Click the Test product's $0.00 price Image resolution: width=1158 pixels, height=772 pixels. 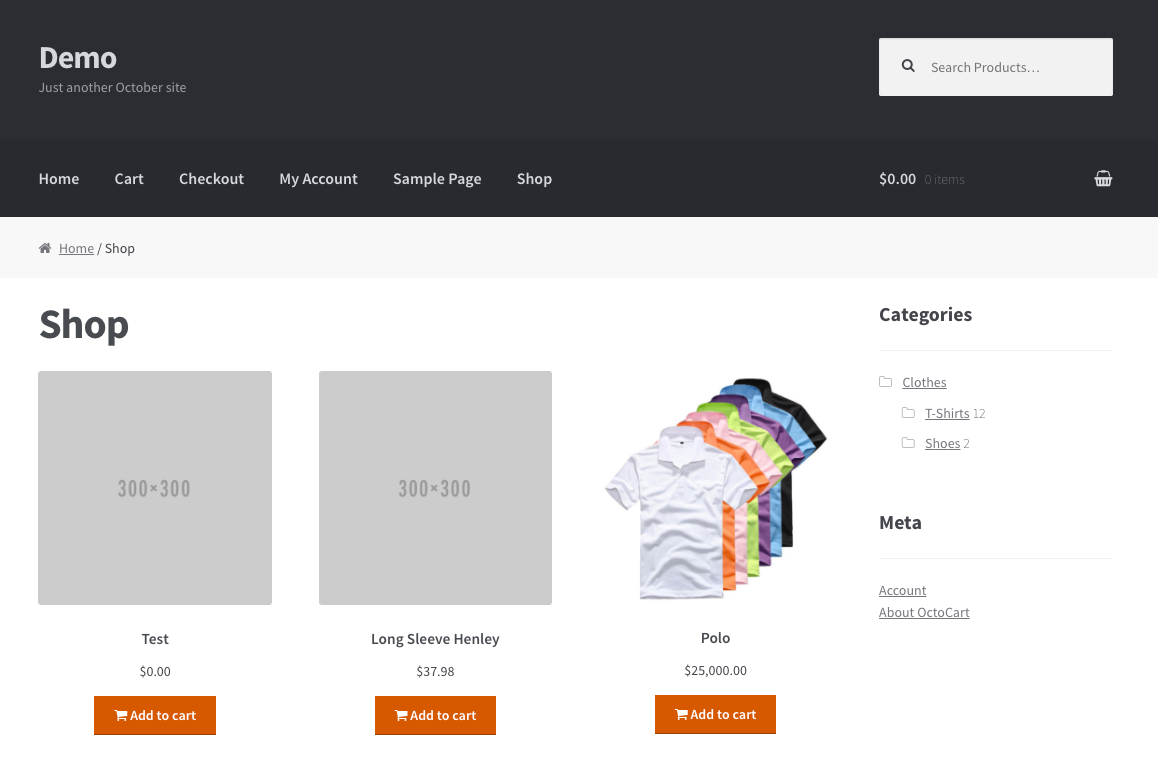pos(155,672)
